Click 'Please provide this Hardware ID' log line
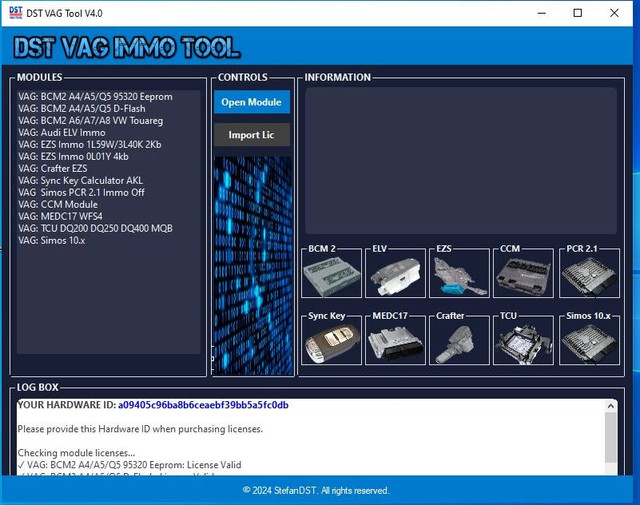The height and width of the screenshot is (505, 640). [x=140, y=429]
